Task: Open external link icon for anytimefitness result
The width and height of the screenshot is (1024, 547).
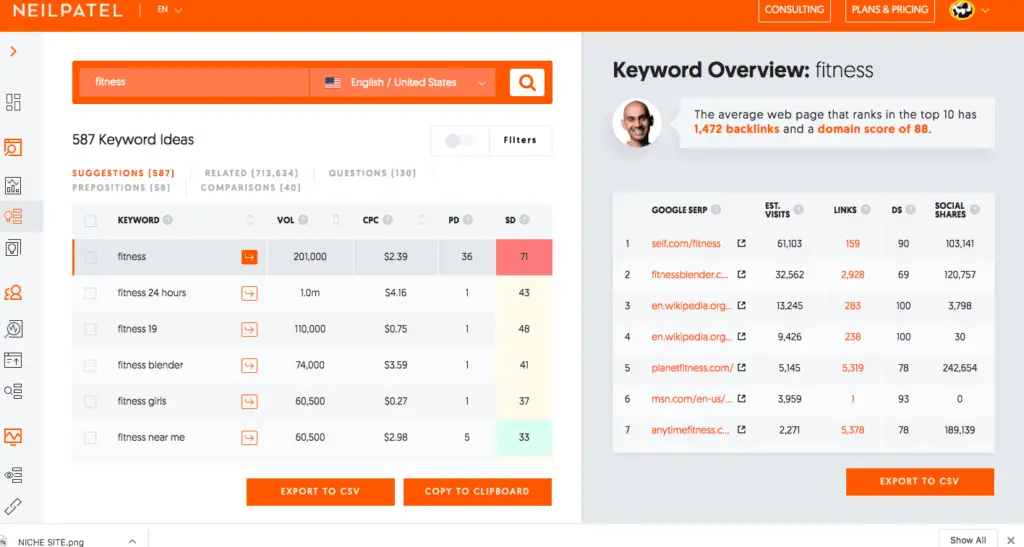Action: (x=741, y=430)
